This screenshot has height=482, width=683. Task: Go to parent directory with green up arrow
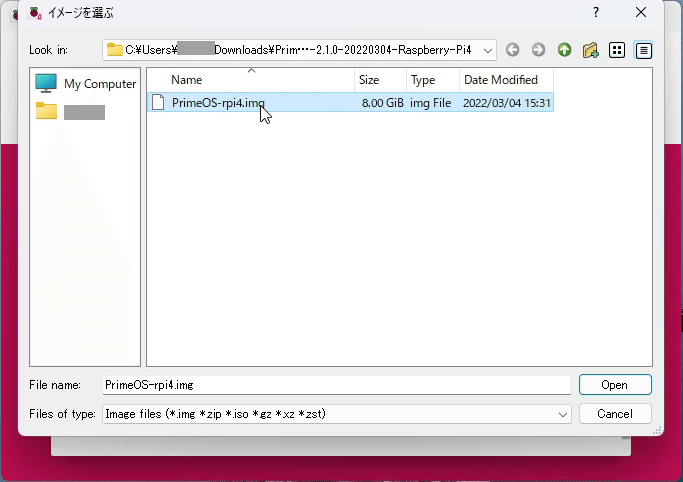coord(565,50)
